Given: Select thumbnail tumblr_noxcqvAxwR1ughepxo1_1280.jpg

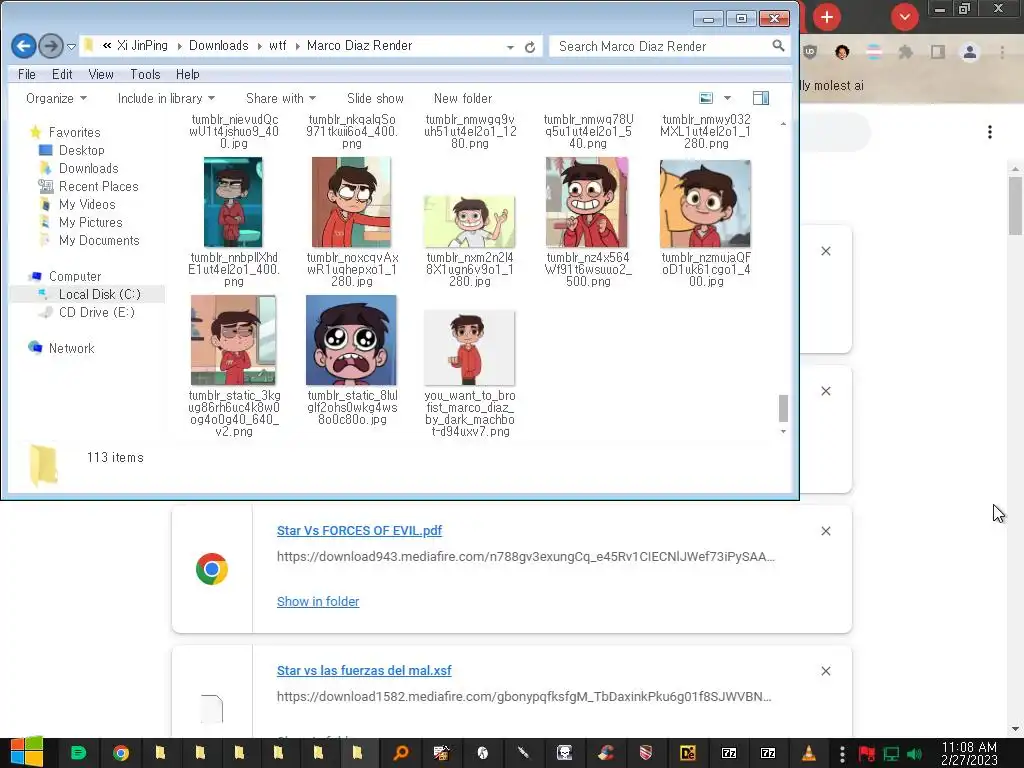Looking at the screenshot, I should pyautogui.click(x=351, y=202).
